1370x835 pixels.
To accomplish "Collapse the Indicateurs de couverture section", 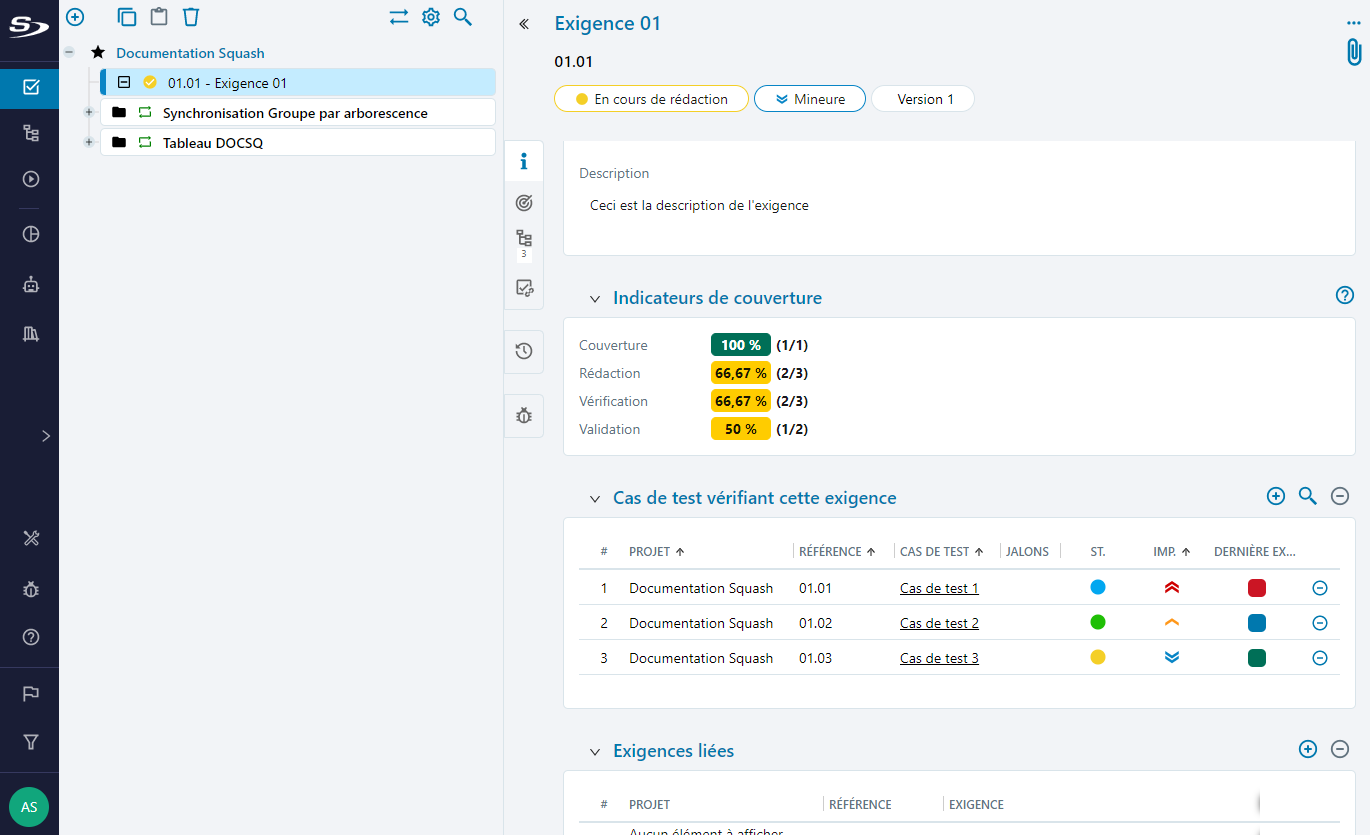I will [595, 299].
